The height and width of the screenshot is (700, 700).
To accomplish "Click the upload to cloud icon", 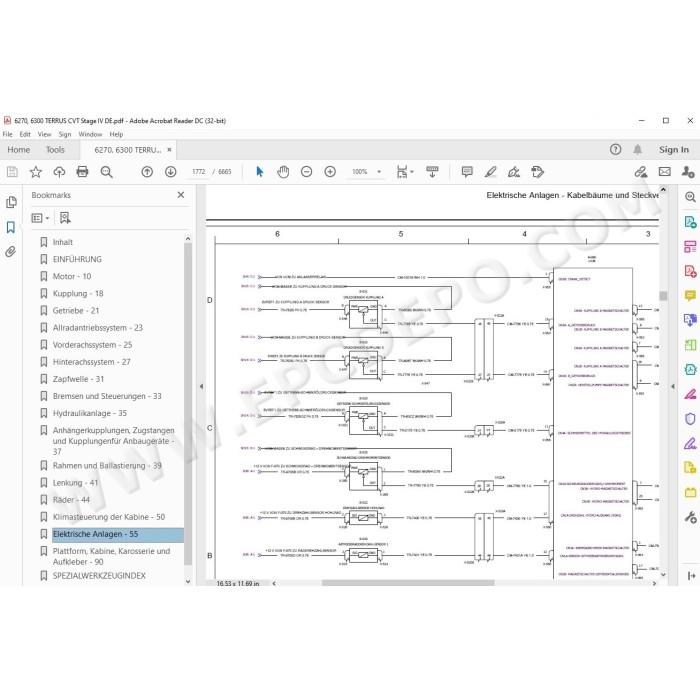I will (59, 172).
